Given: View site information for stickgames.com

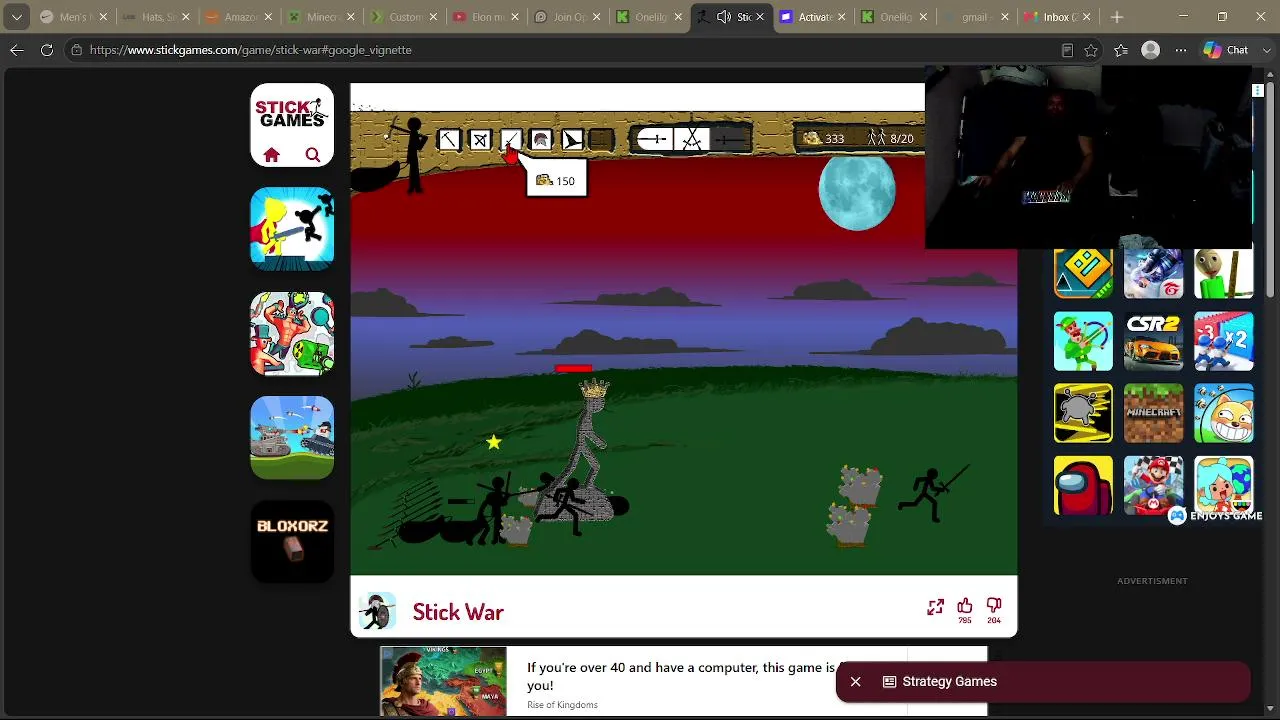Looking at the screenshot, I should [x=76, y=50].
